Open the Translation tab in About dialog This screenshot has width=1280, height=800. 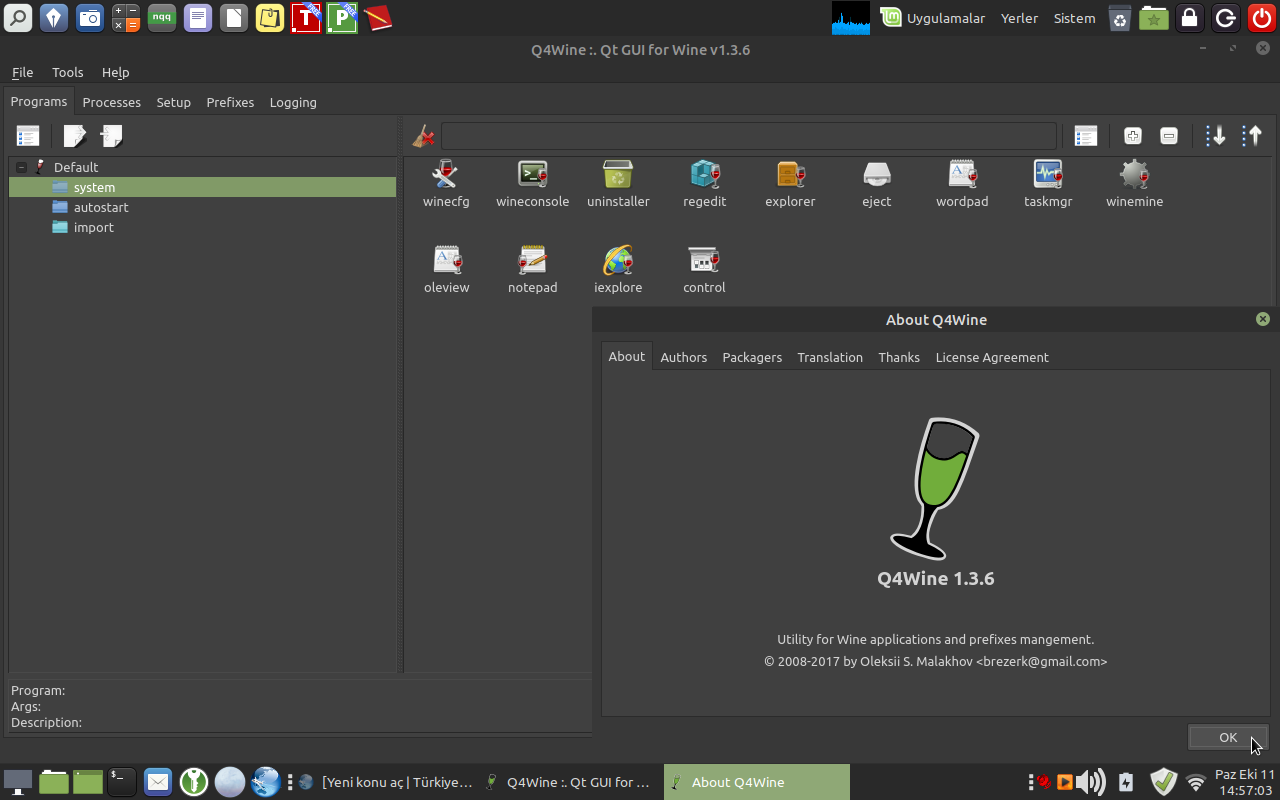click(830, 357)
